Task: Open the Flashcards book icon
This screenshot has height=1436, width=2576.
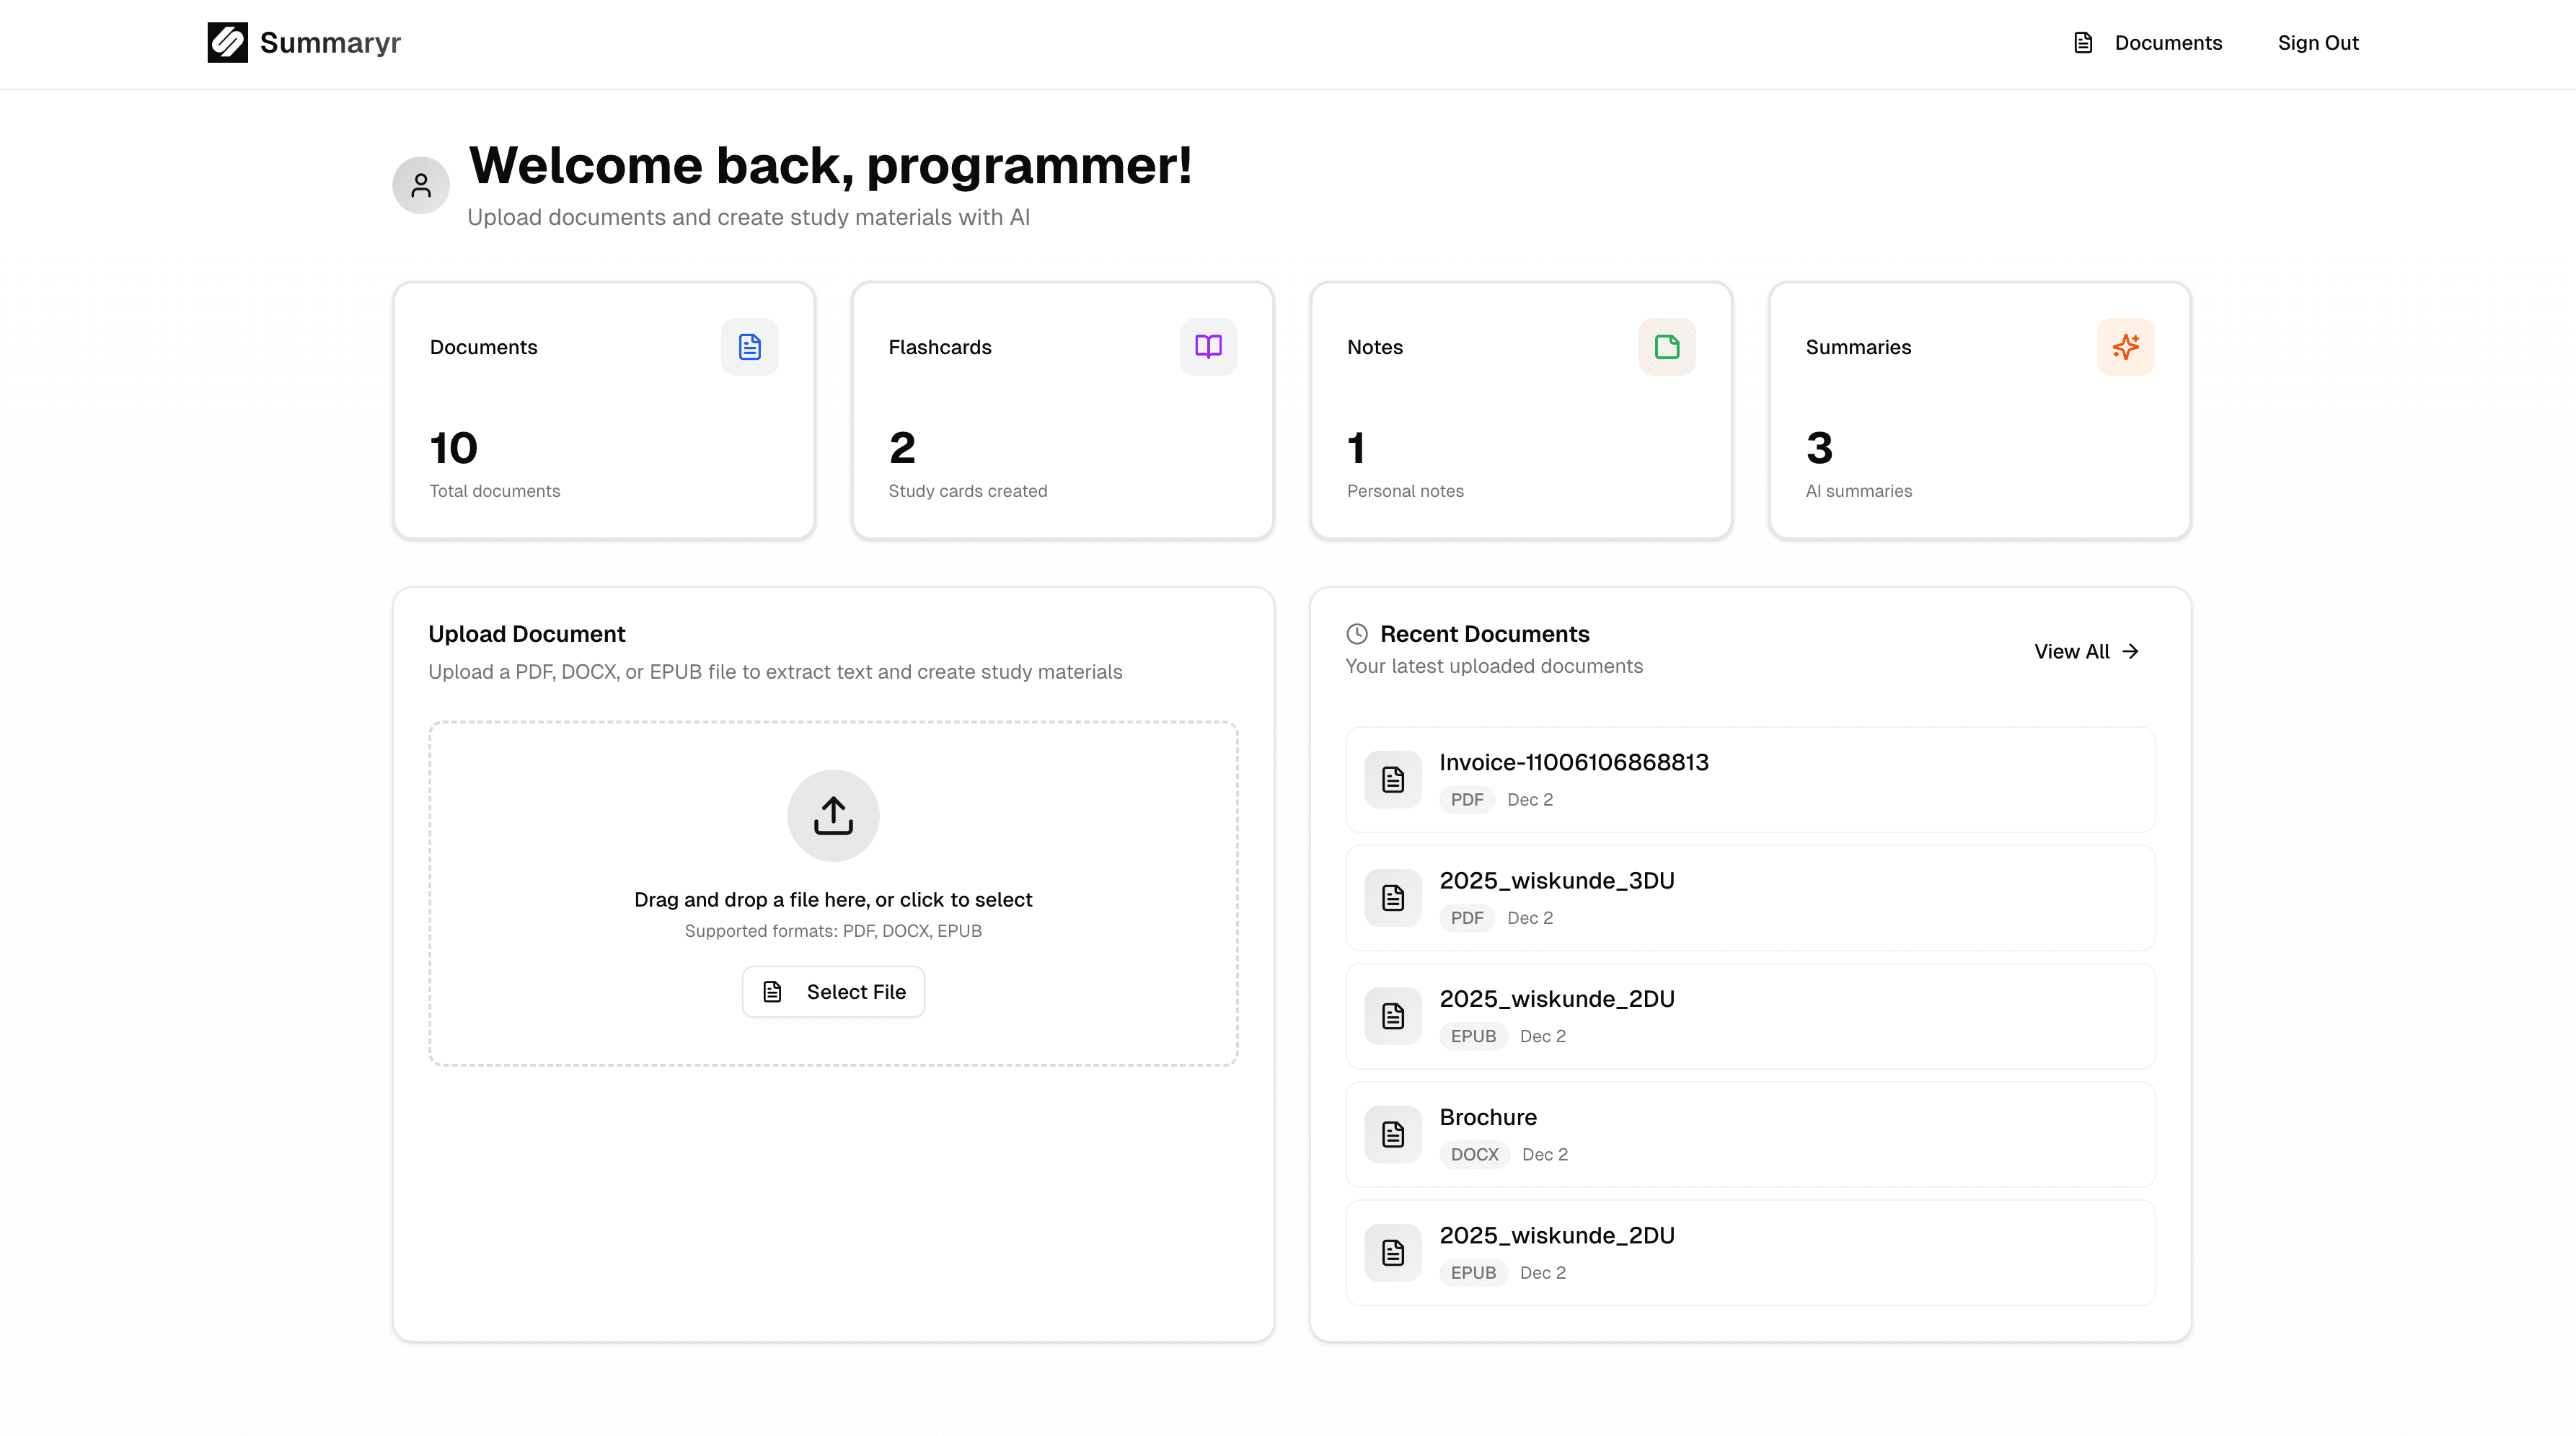Action: coord(1208,347)
